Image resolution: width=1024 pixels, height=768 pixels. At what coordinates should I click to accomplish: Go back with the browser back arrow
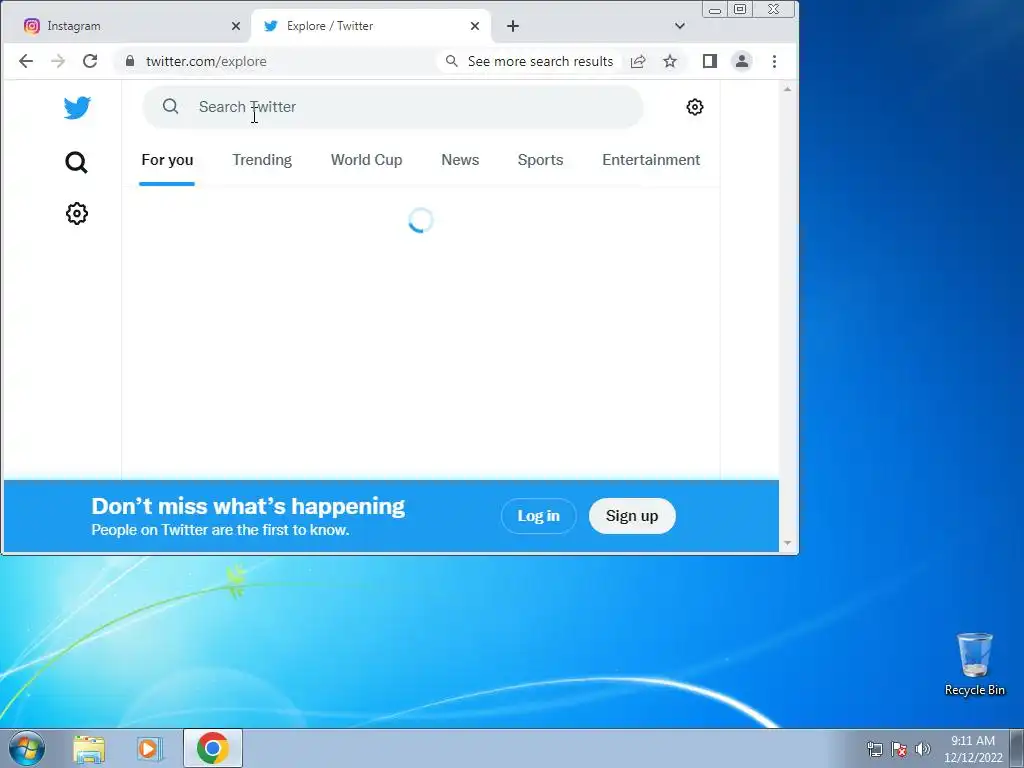(x=26, y=61)
